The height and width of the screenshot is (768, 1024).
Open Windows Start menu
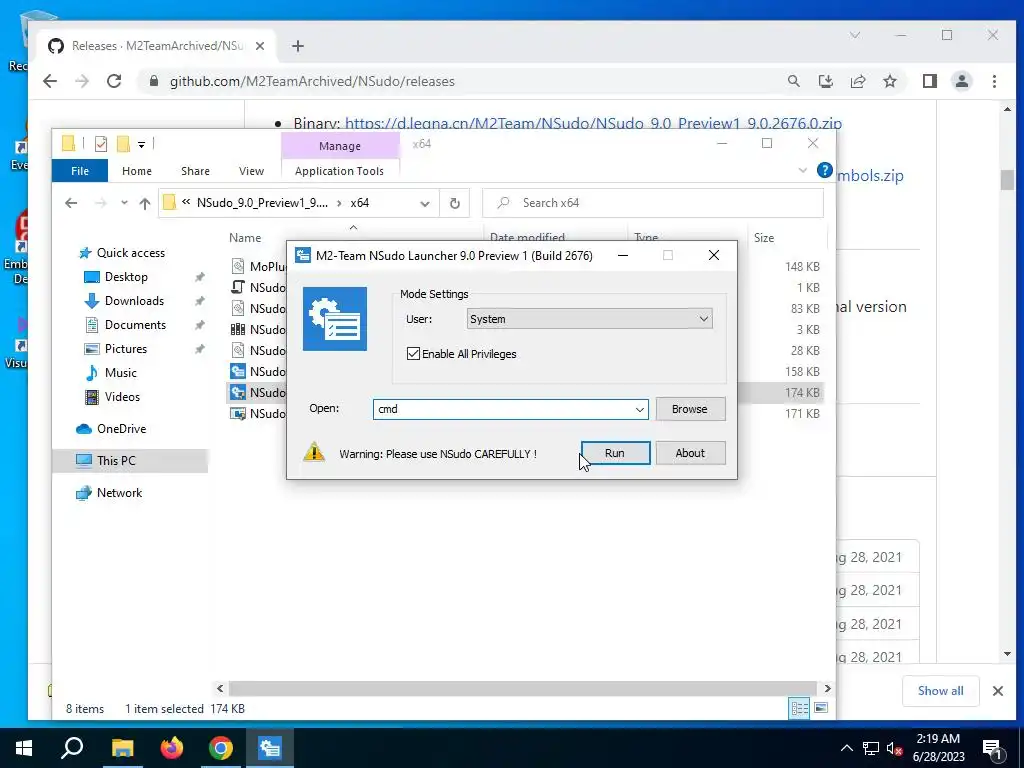point(24,748)
